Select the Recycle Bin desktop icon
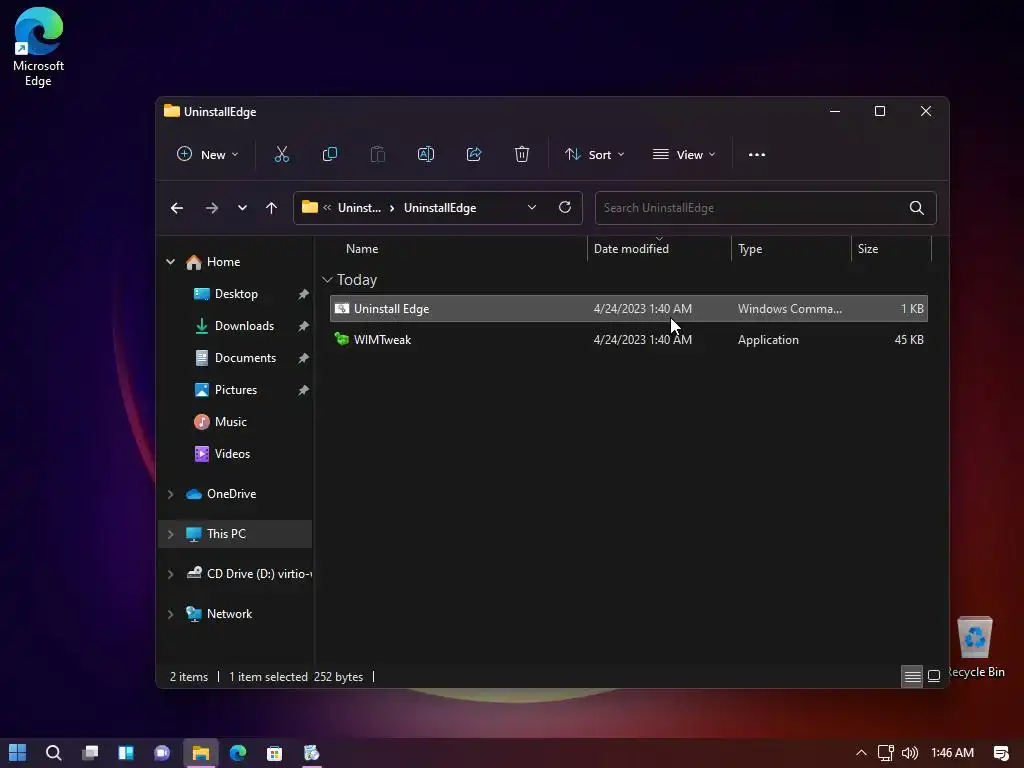Screen dimensions: 1024x768 [x=976, y=647]
